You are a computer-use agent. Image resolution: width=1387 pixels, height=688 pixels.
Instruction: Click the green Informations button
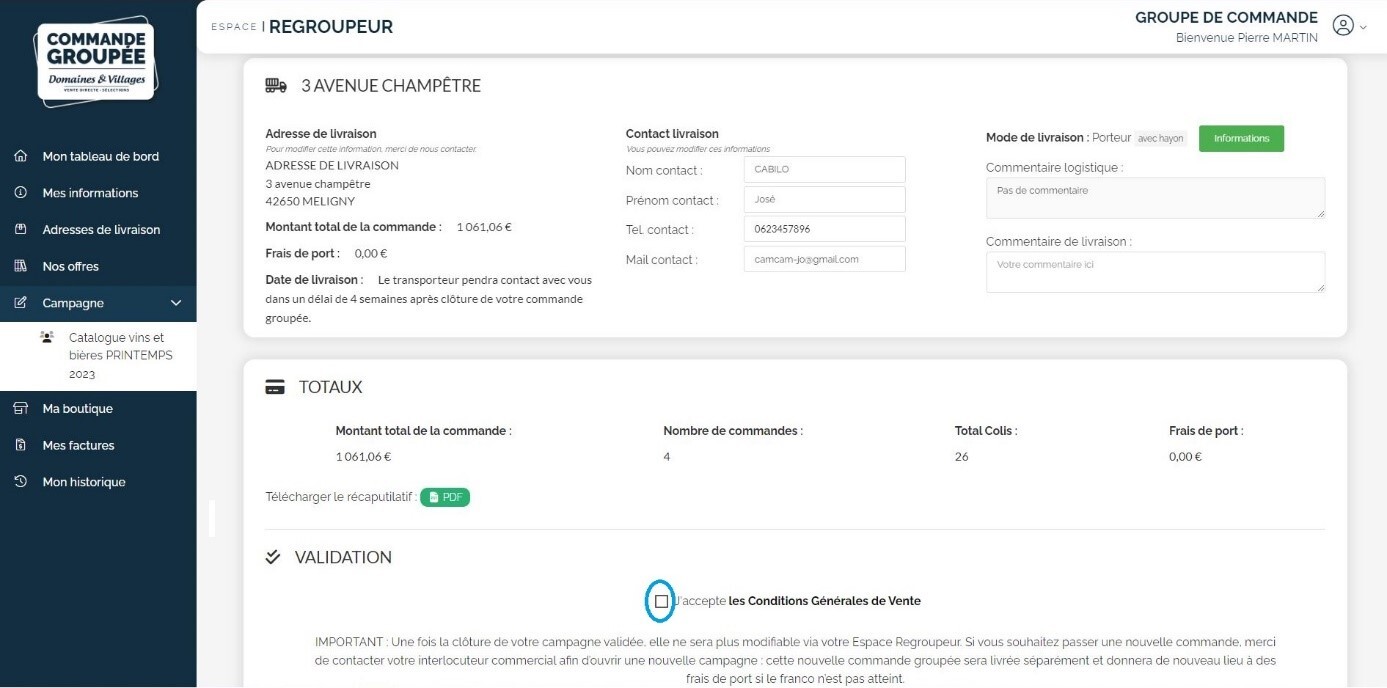[1241, 139]
